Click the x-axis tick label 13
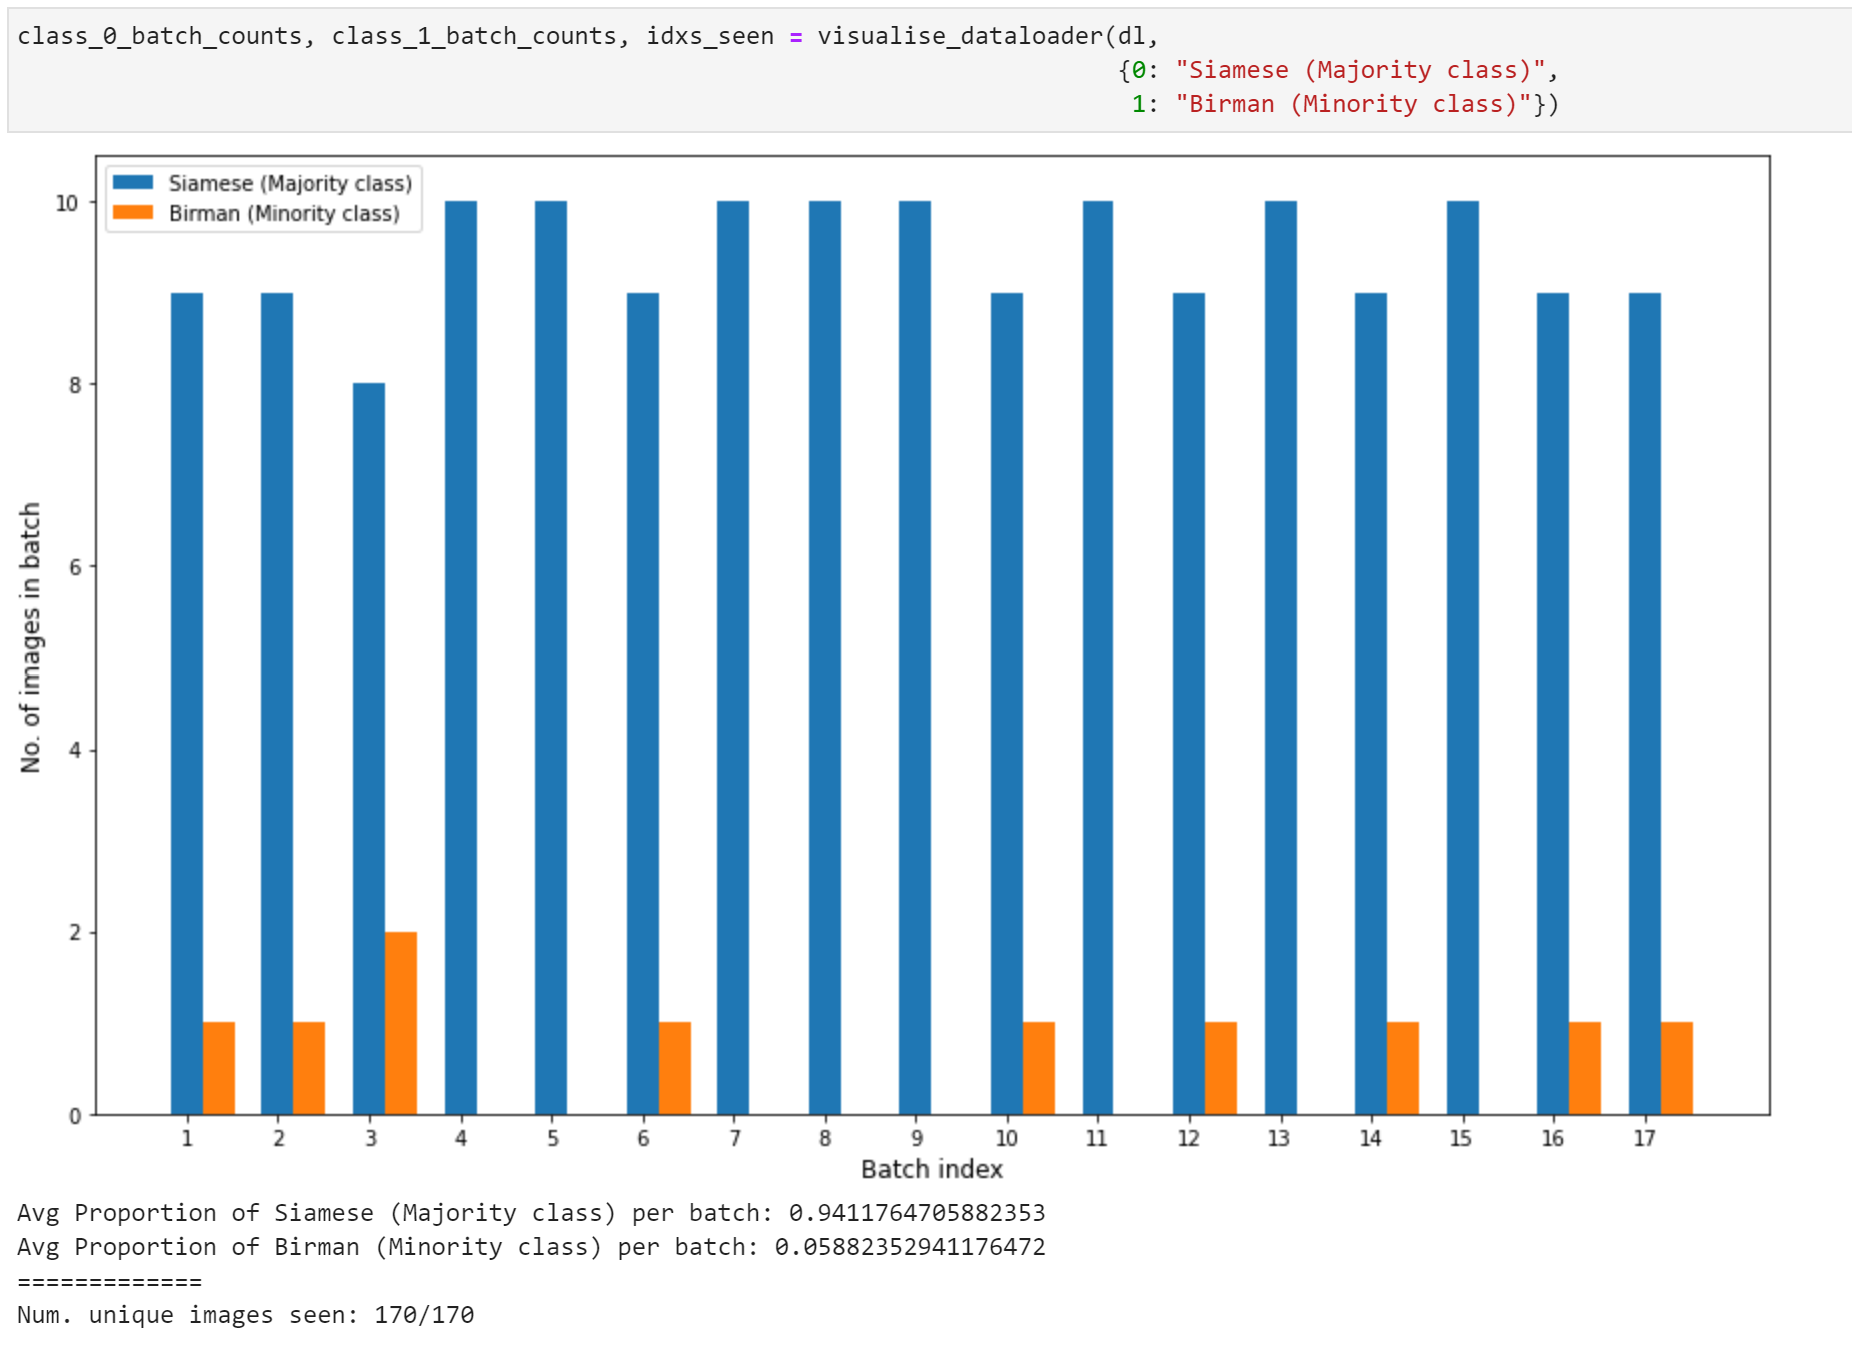 coord(1279,1138)
